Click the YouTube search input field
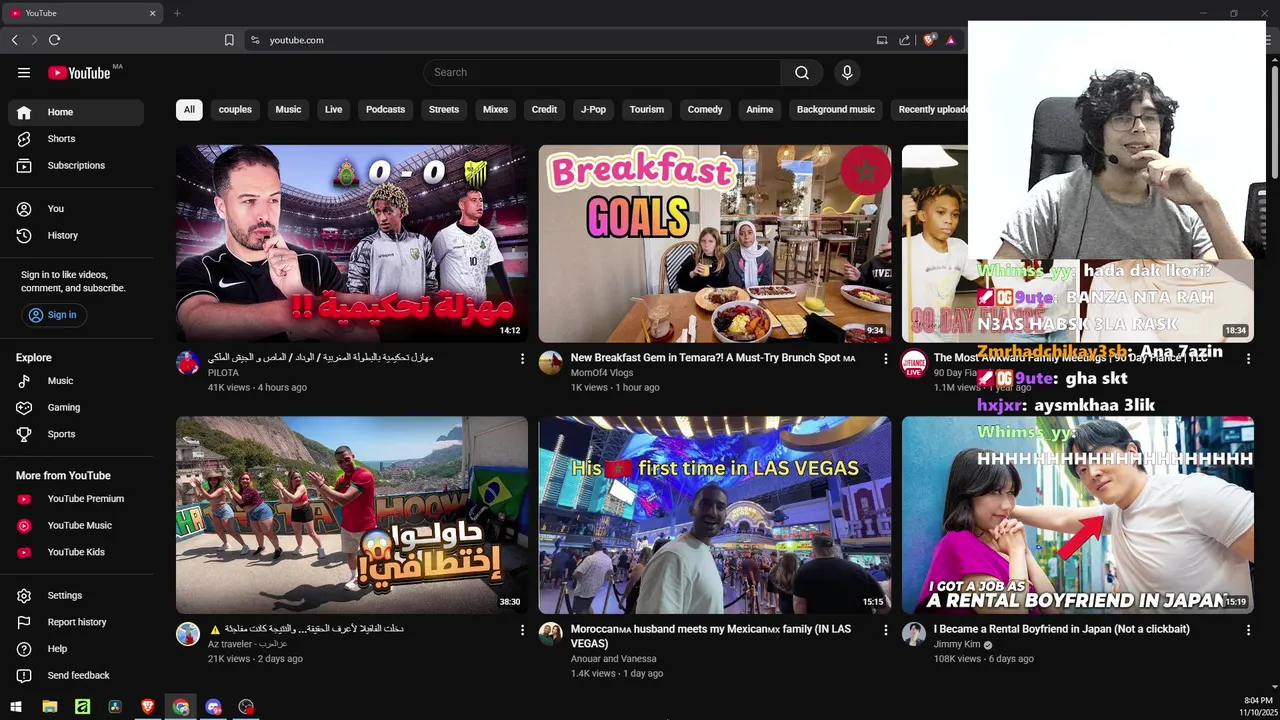Screen dimensions: 1280x720 602,72
